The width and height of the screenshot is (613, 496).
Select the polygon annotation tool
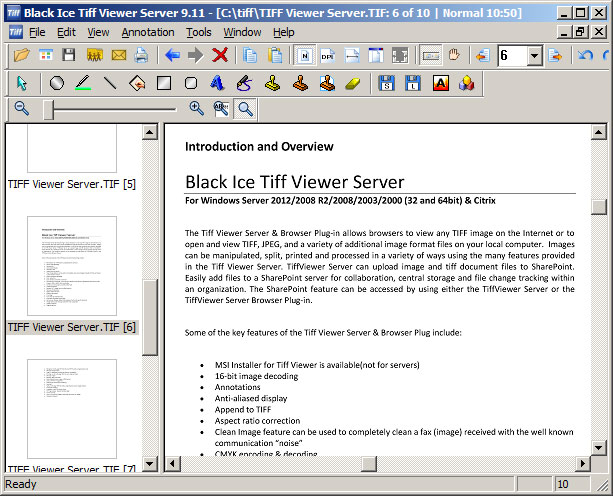click(x=137, y=83)
